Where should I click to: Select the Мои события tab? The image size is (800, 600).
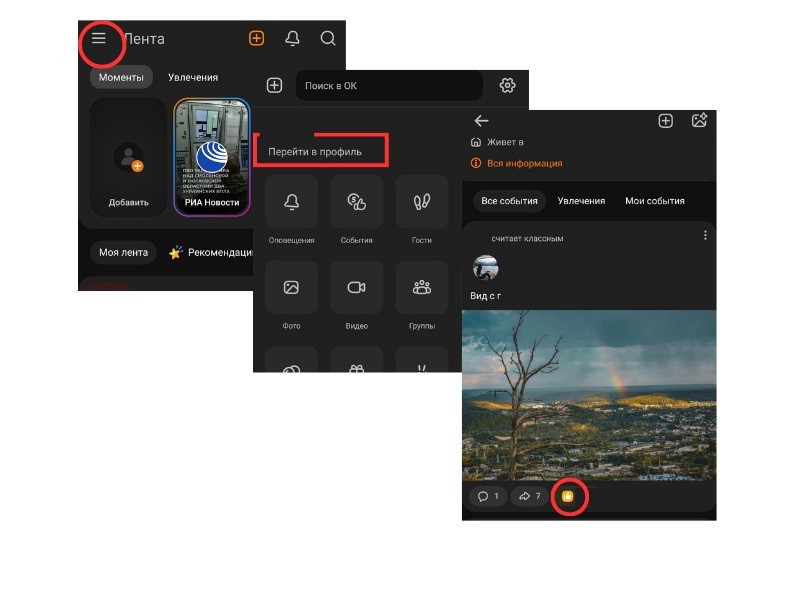pyautogui.click(x=654, y=201)
